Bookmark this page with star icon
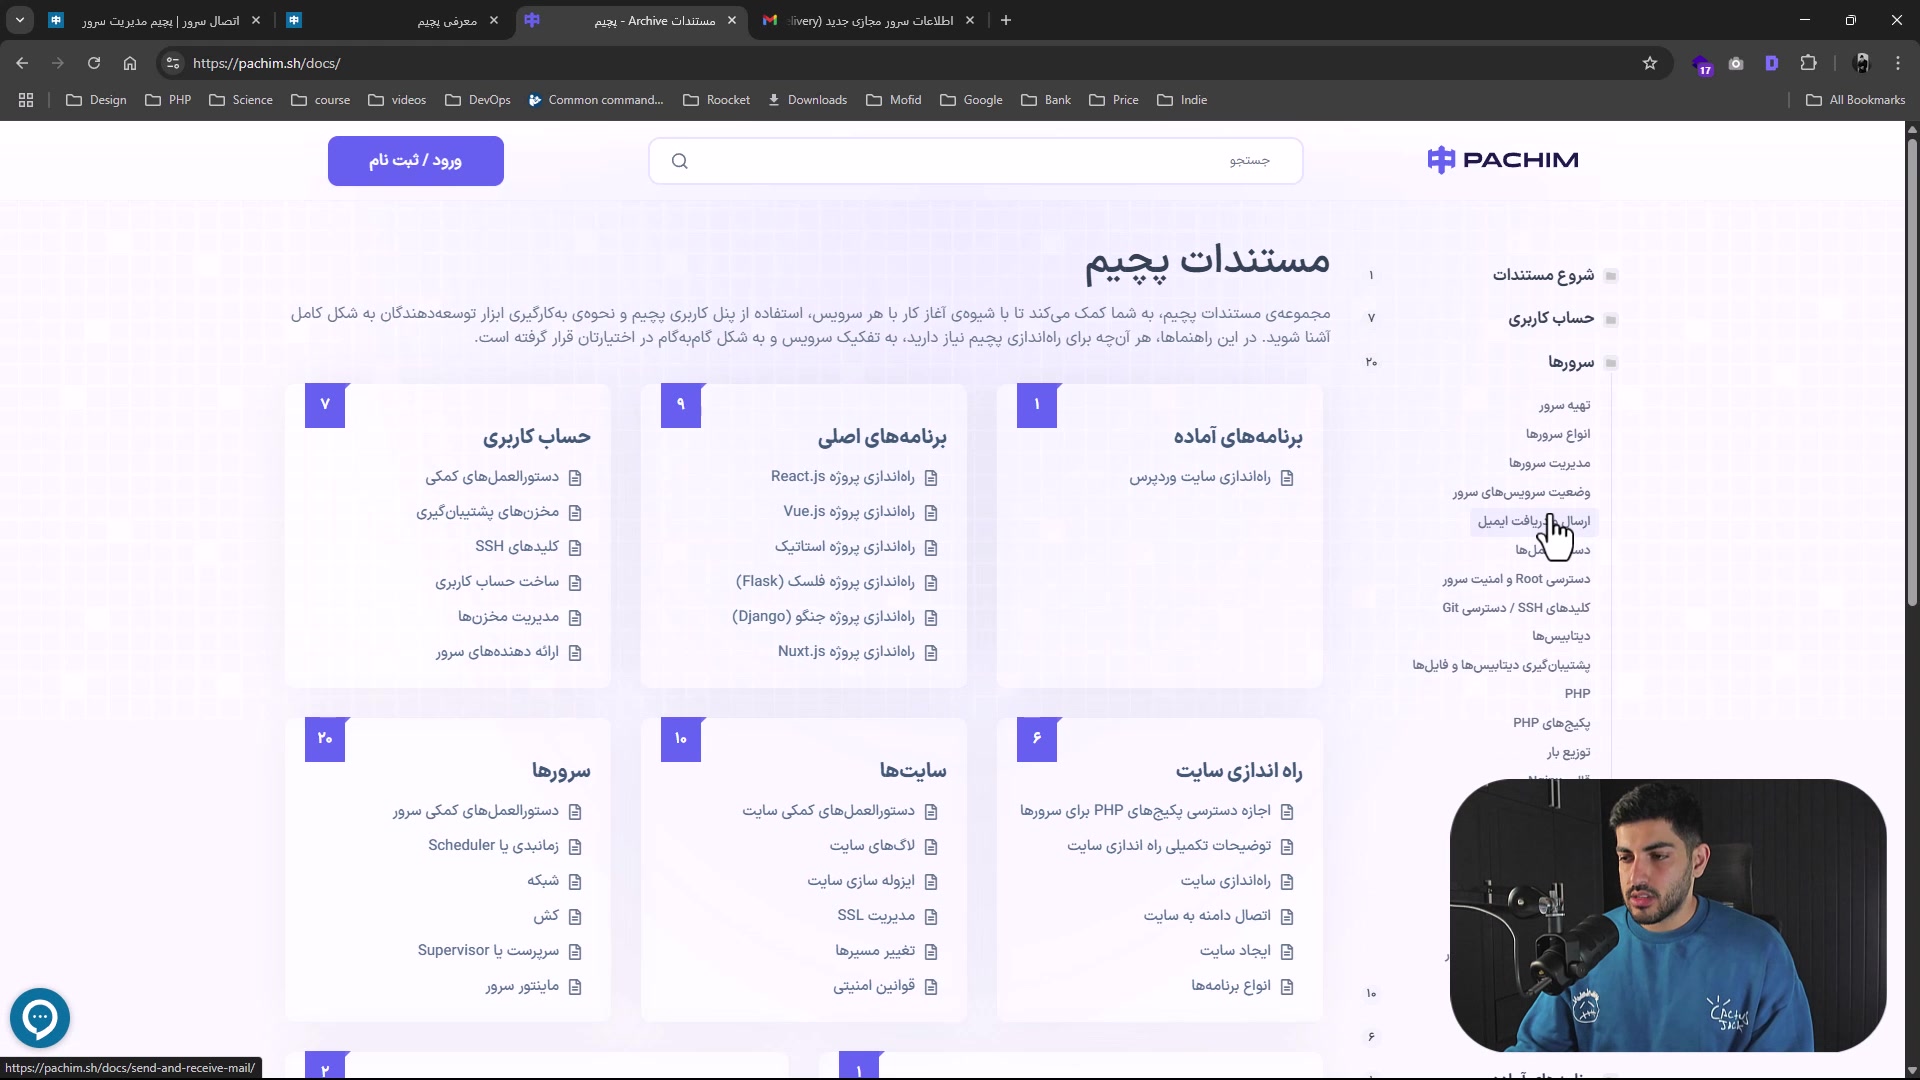This screenshot has width=1920, height=1080. tap(1650, 63)
